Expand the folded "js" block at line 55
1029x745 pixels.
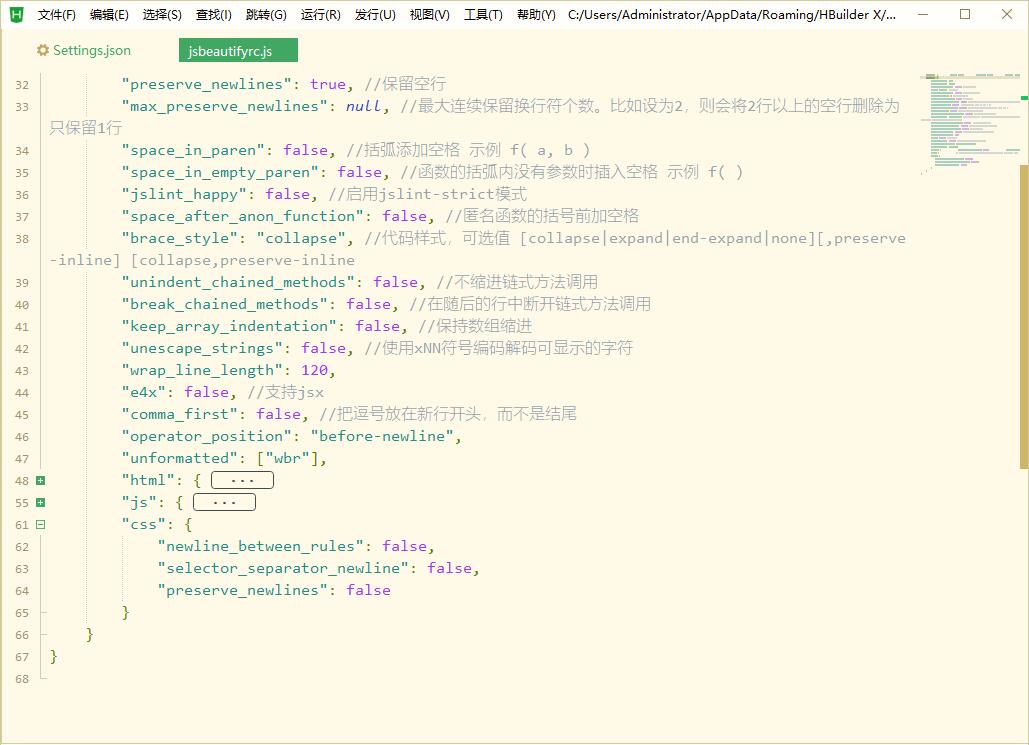(41, 503)
